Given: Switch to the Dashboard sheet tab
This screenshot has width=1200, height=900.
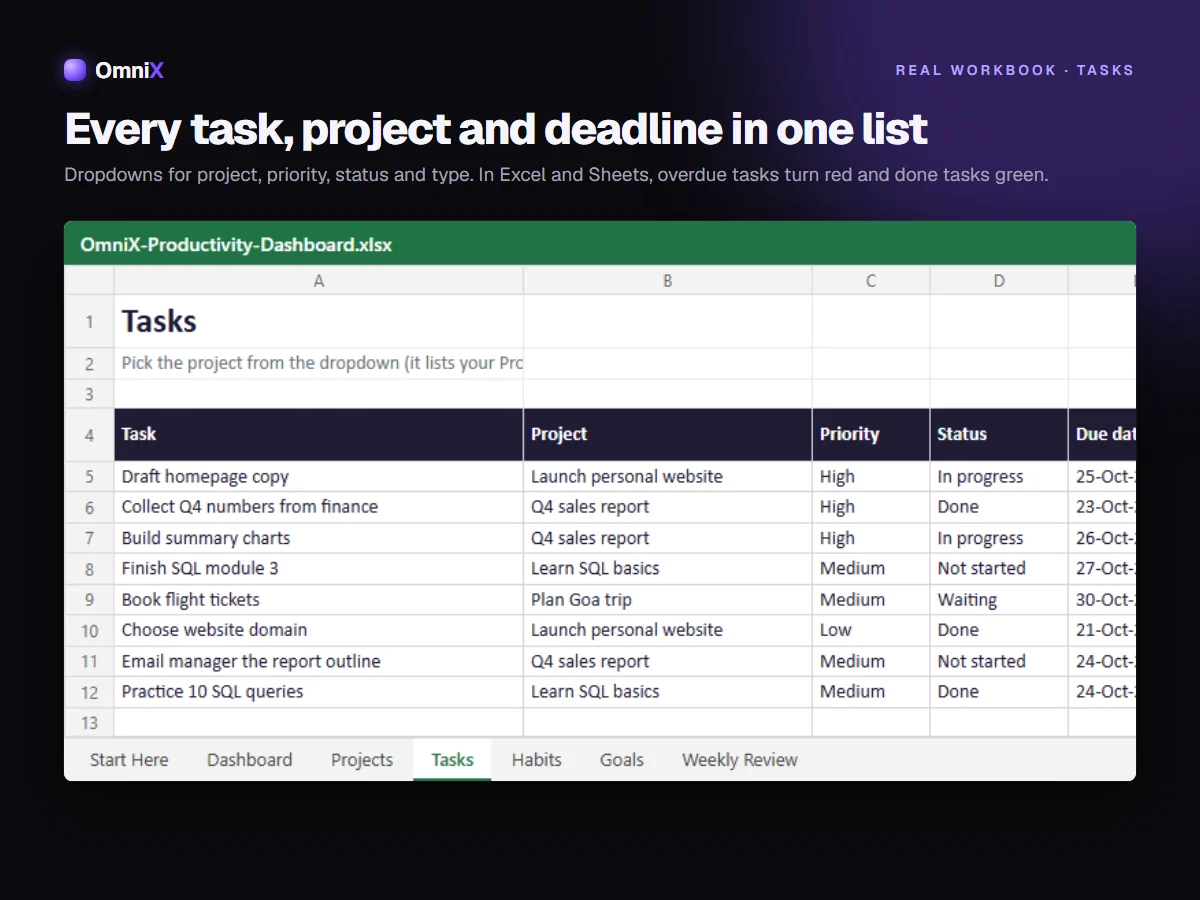Looking at the screenshot, I should click(x=249, y=760).
